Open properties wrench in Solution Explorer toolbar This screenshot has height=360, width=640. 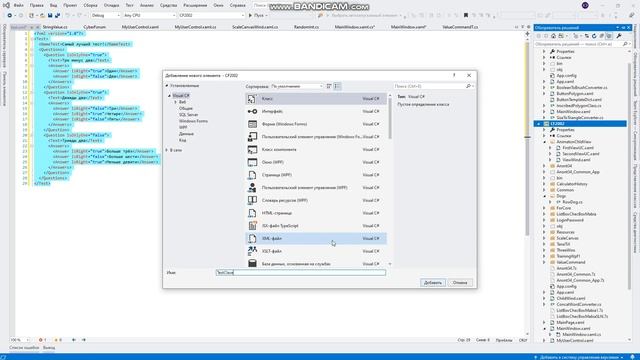tap(619, 36)
